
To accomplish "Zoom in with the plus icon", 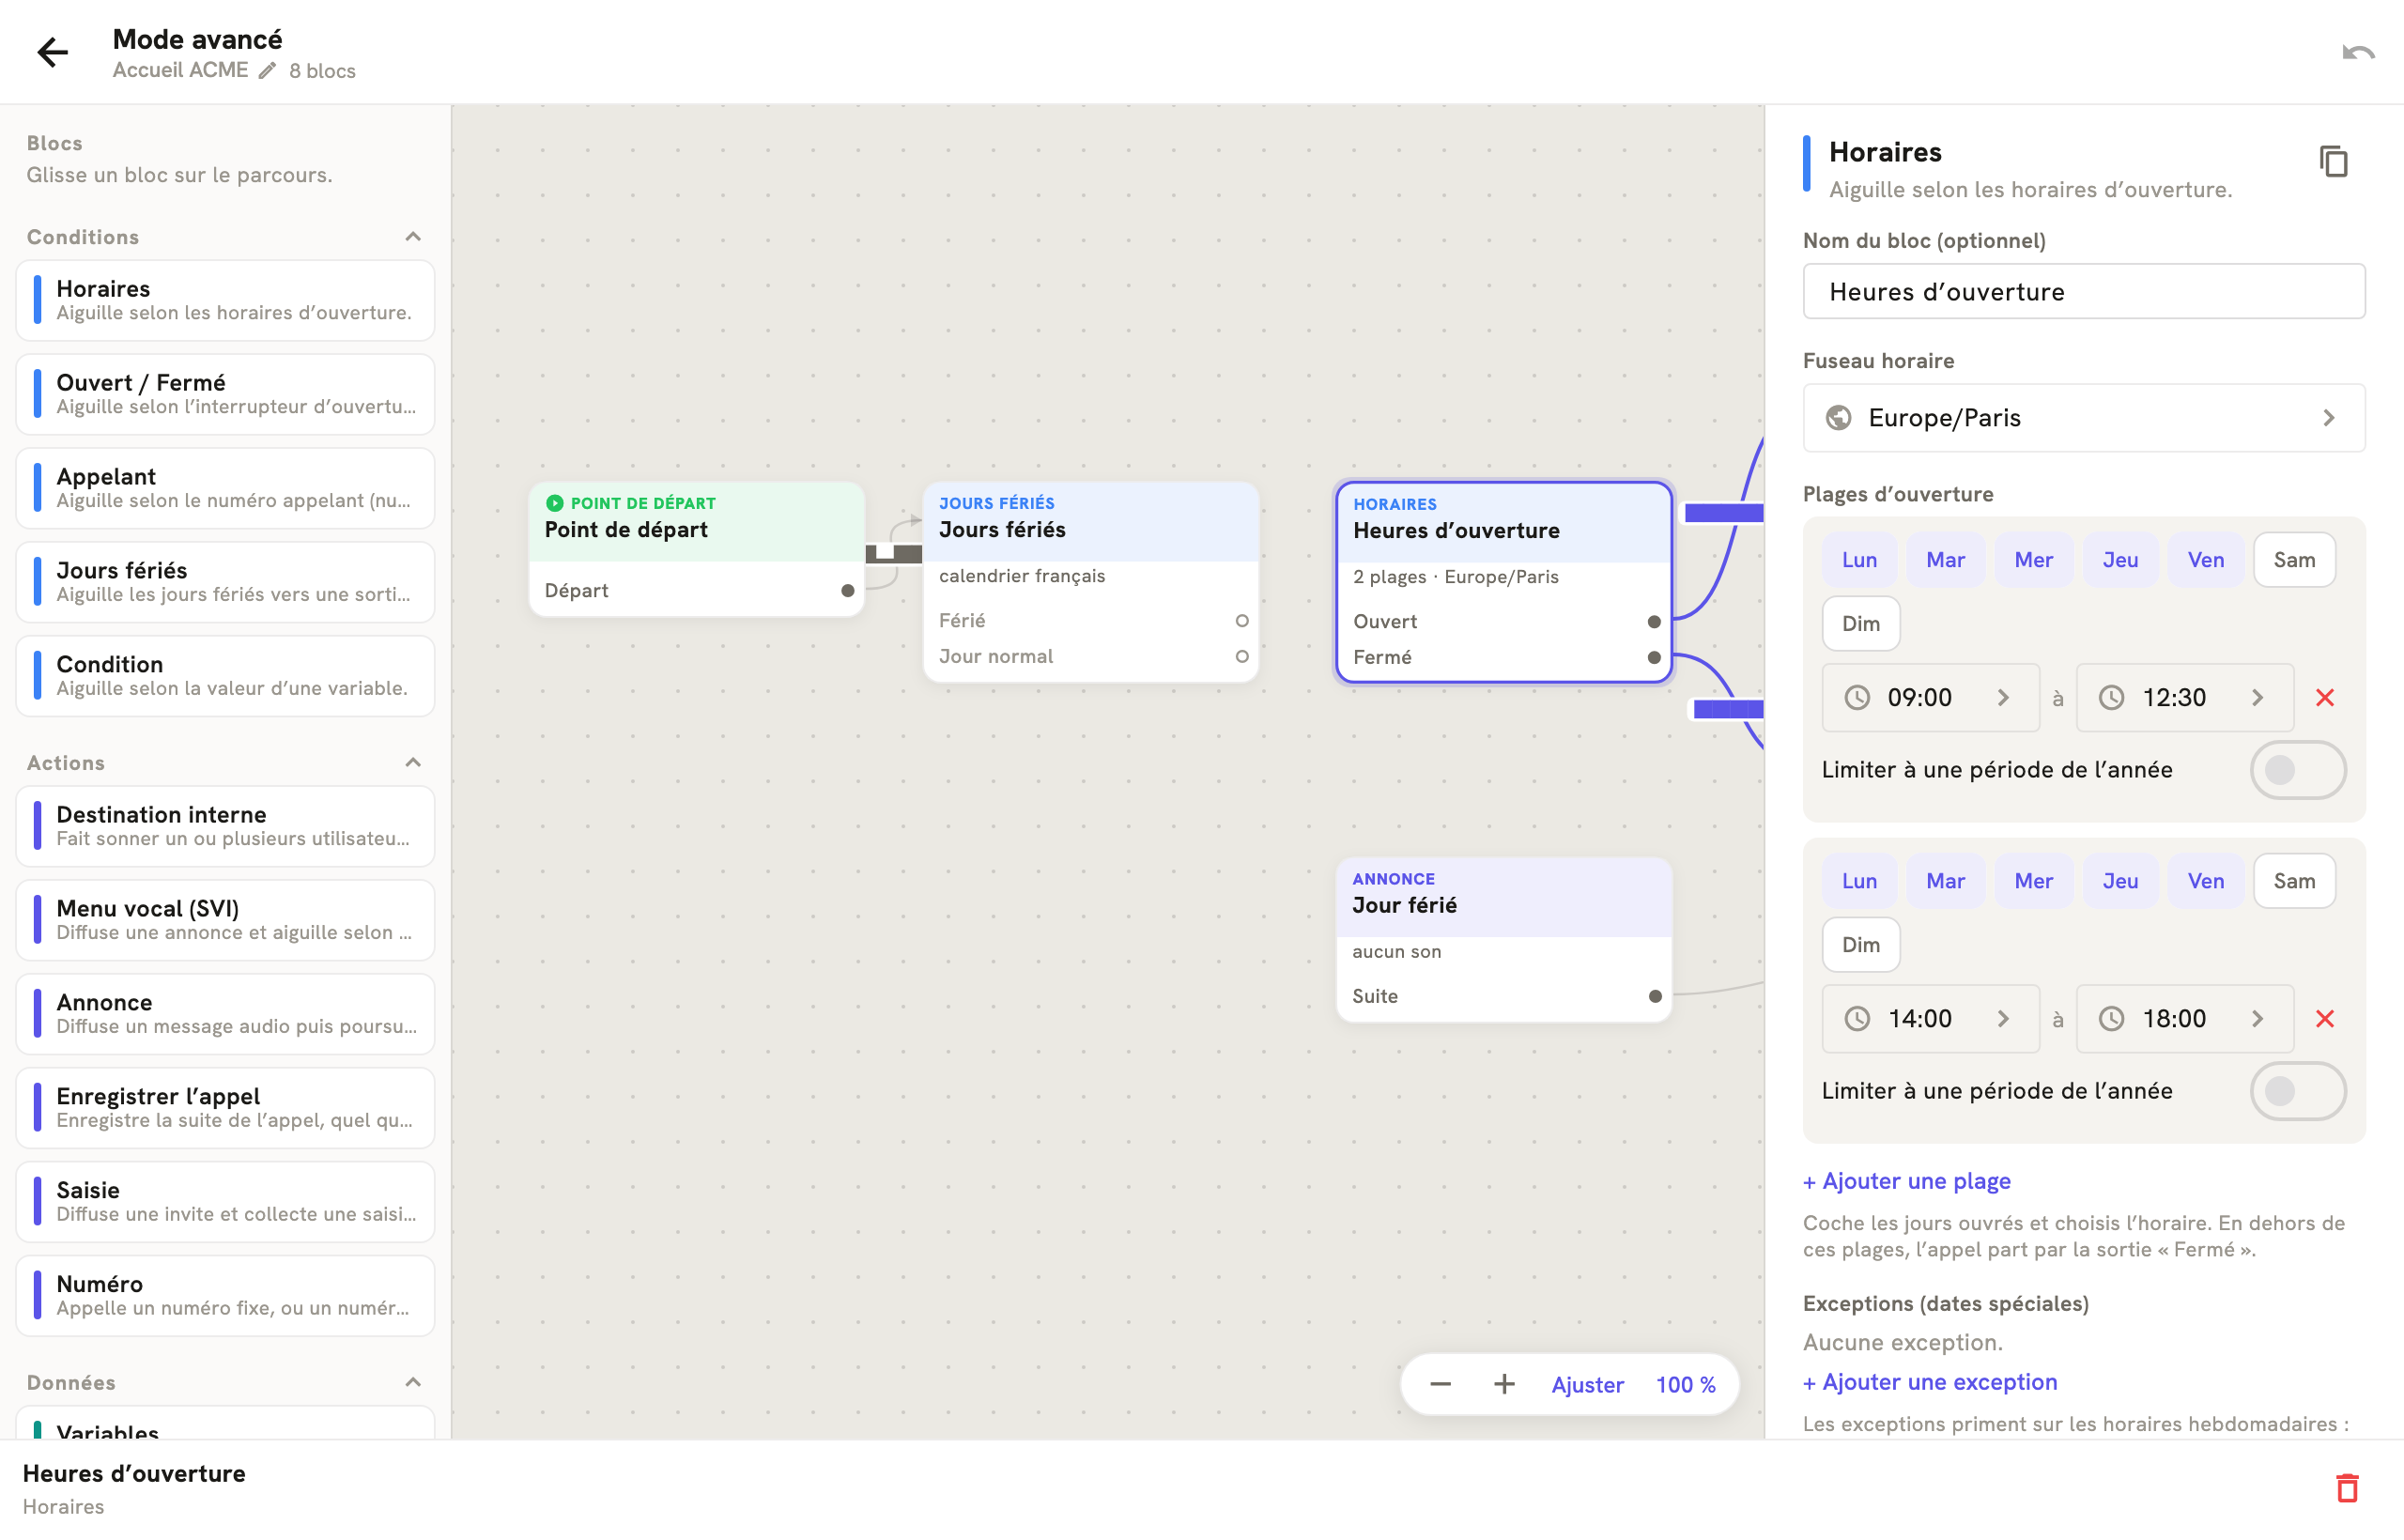I will 1504,1385.
